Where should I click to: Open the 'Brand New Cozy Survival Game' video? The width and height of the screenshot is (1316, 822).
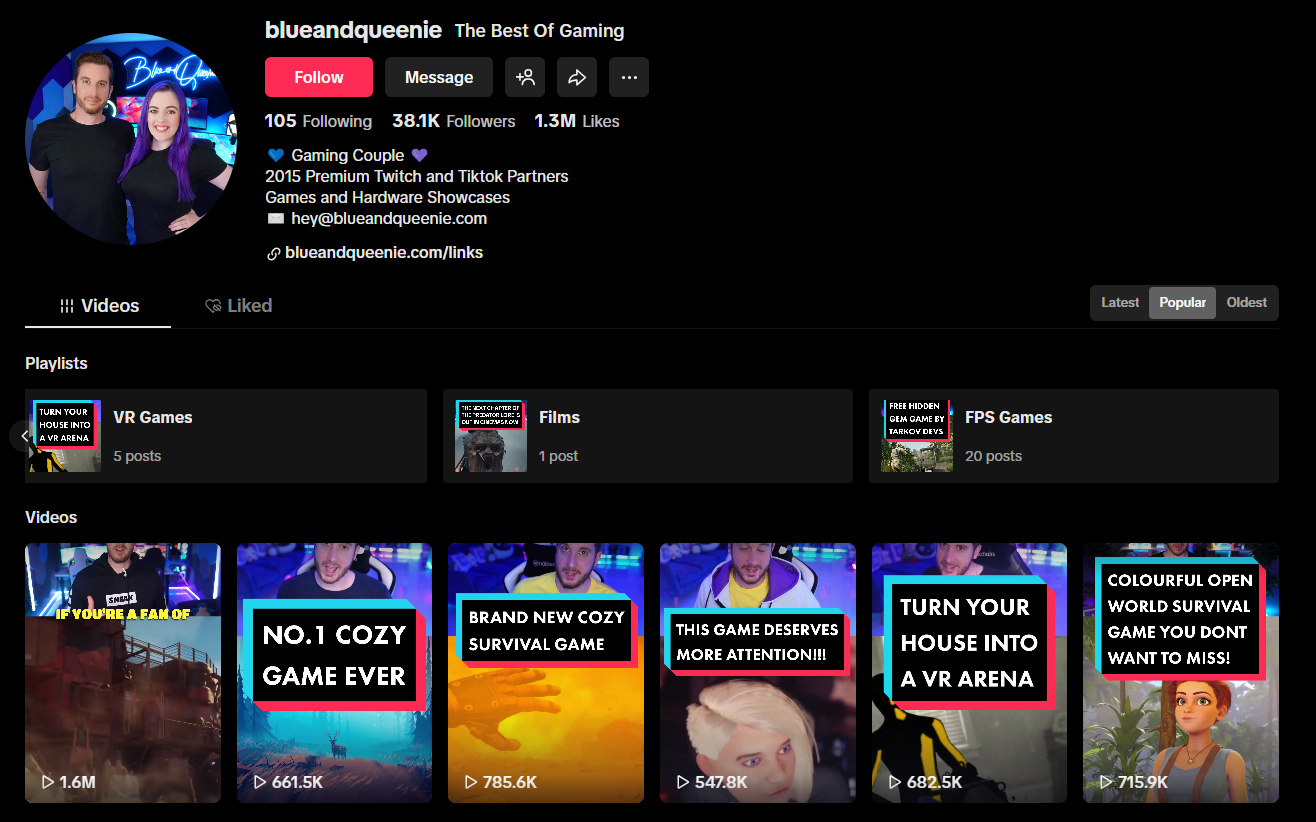pos(546,673)
